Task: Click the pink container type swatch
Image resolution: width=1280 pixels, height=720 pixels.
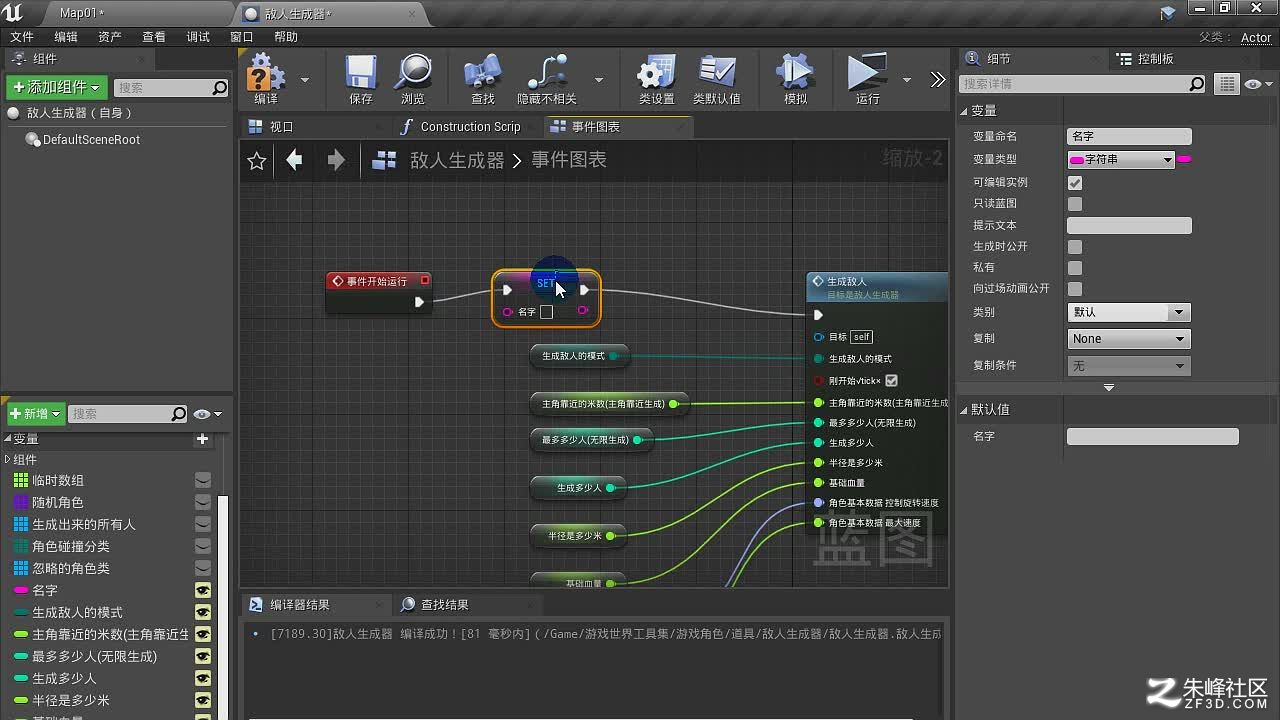Action: click(1184, 160)
